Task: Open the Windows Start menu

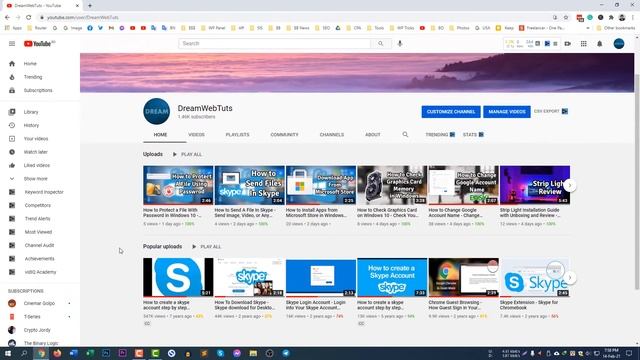Action: pos(7,353)
